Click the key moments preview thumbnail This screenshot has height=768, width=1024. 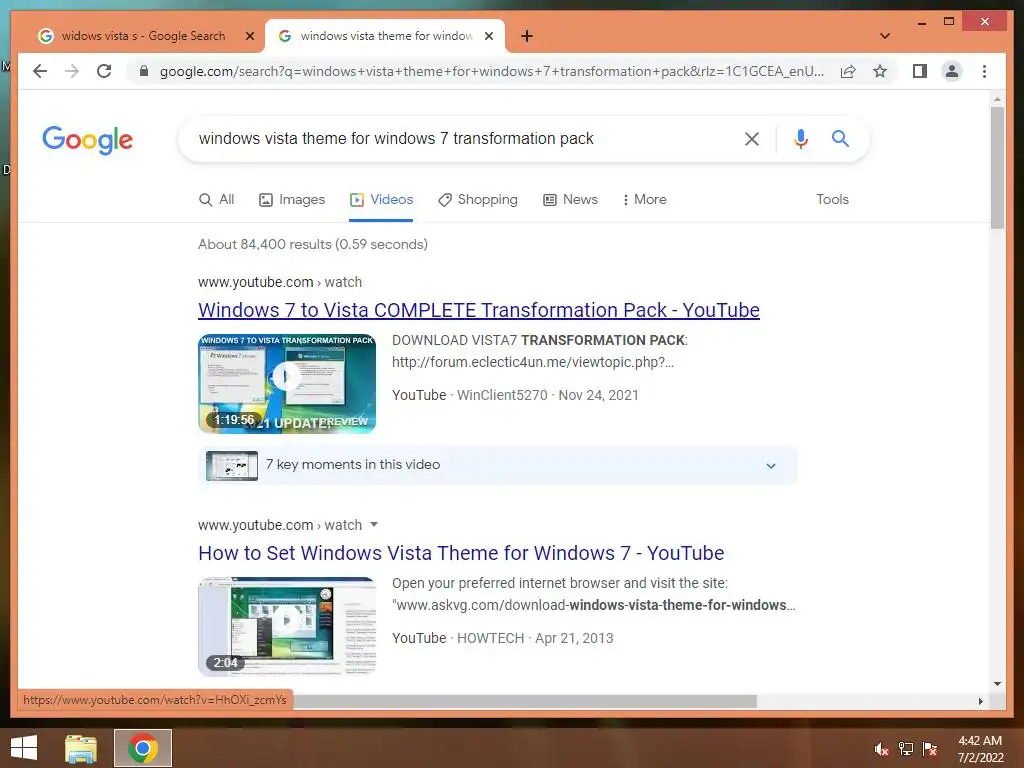pyautogui.click(x=232, y=466)
